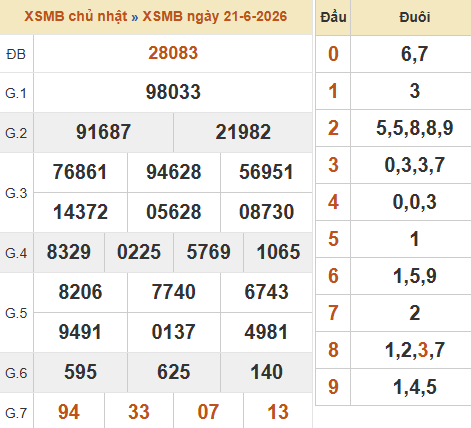Click the G.3 row label
This screenshot has width=471, height=428.
16,193
